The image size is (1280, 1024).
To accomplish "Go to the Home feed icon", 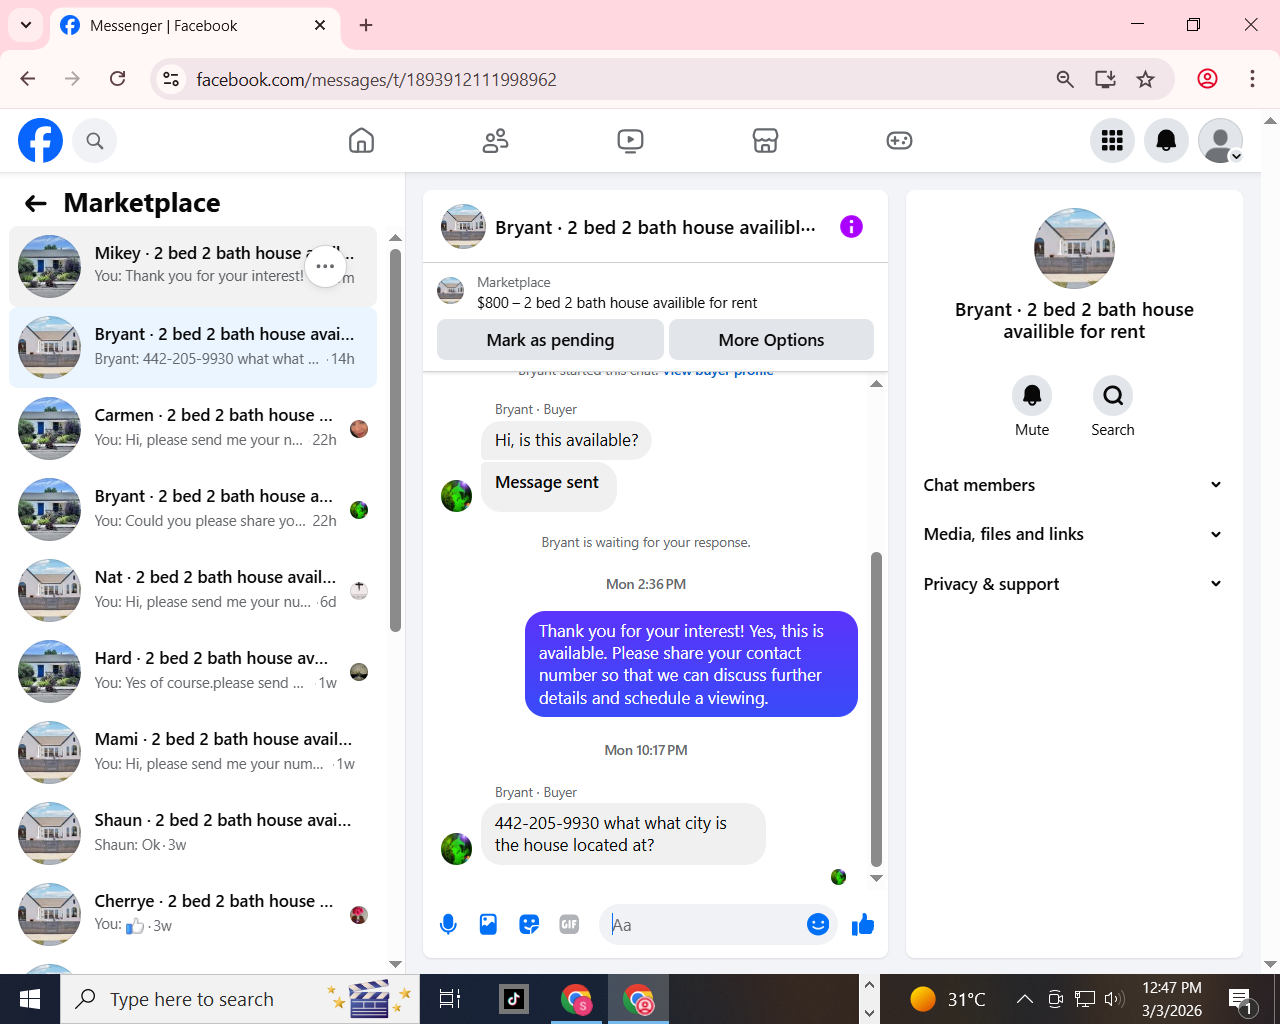I will point(361,141).
